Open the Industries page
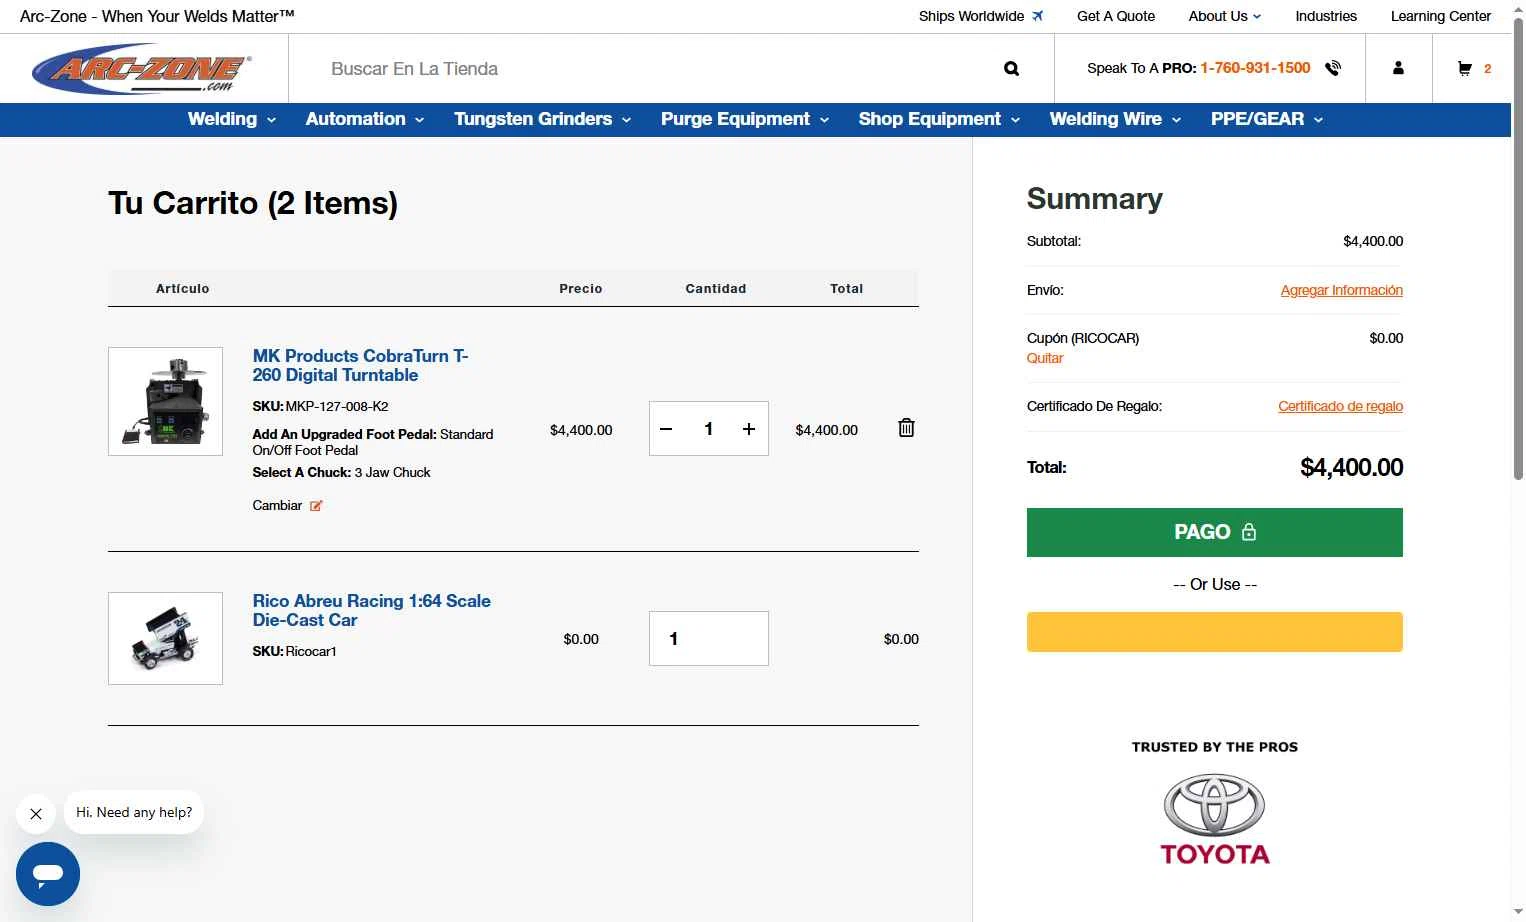The height and width of the screenshot is (922, 1526). coord(1326,16)
